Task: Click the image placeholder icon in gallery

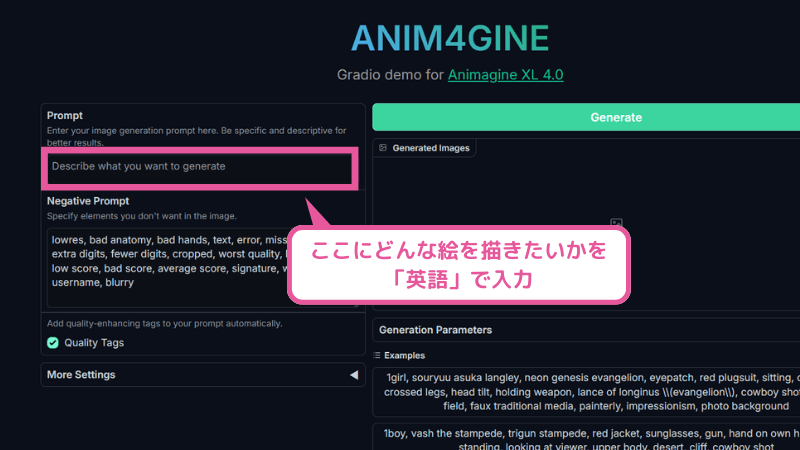Action: click(x=616, y=223)
